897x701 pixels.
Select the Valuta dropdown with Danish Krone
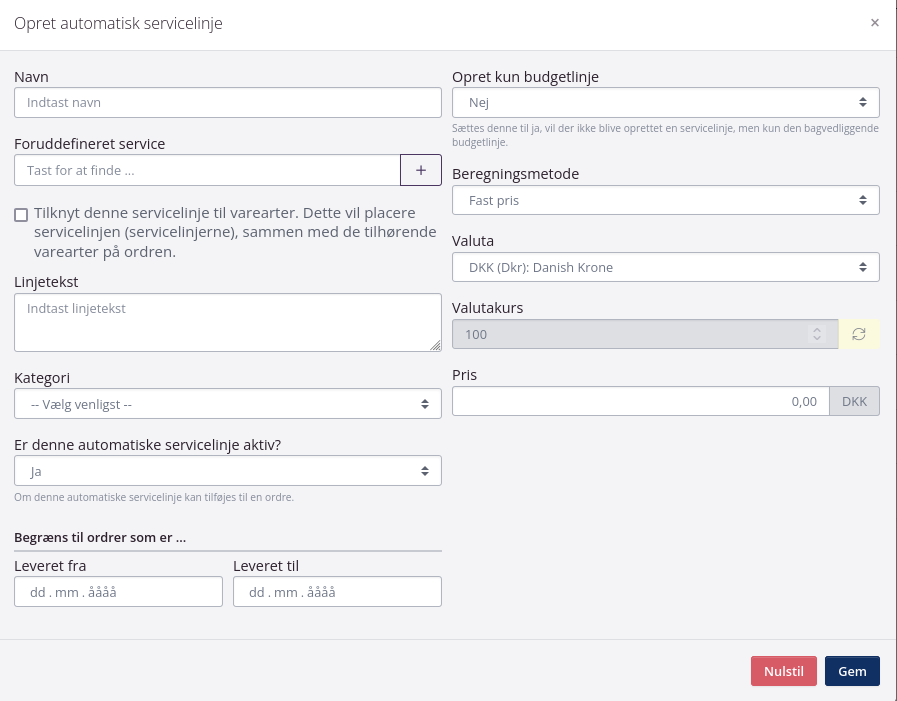[665, 267]
